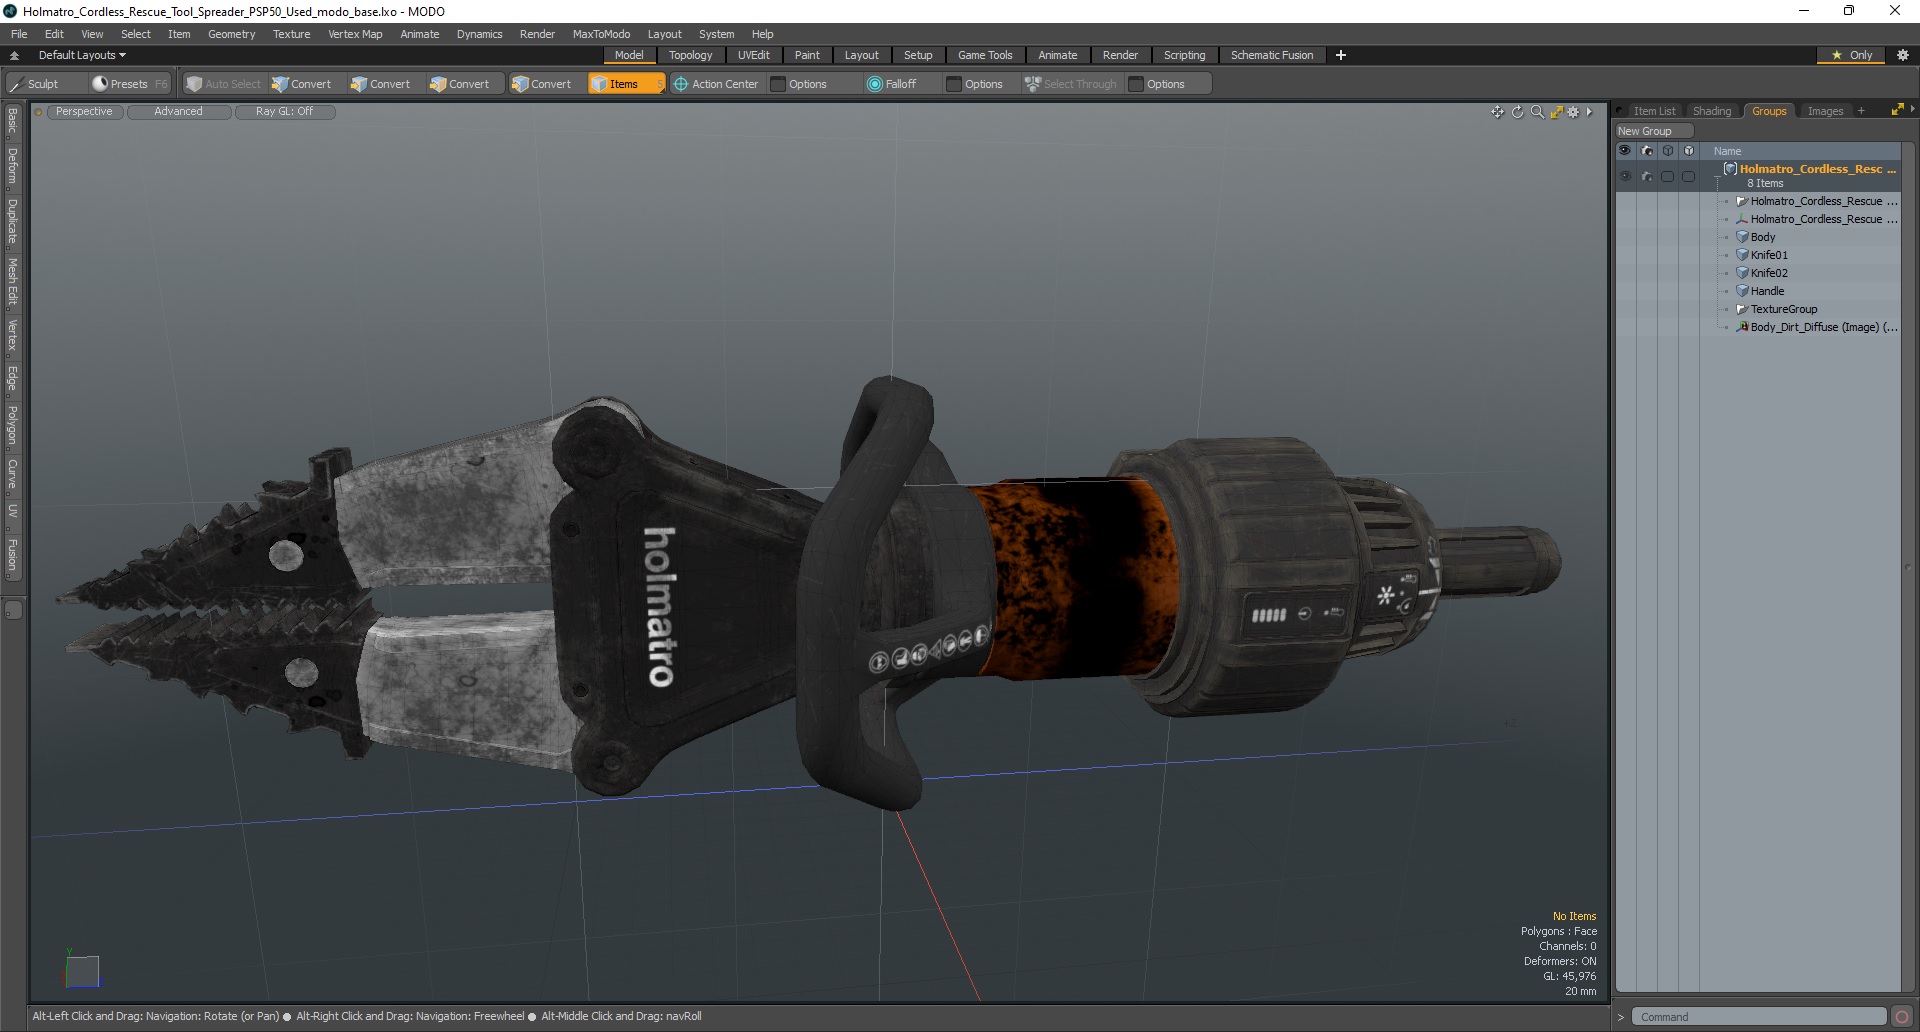Click the locator axis icon in the group list
1920x1032 pixels.
[x=1742, y=219]
